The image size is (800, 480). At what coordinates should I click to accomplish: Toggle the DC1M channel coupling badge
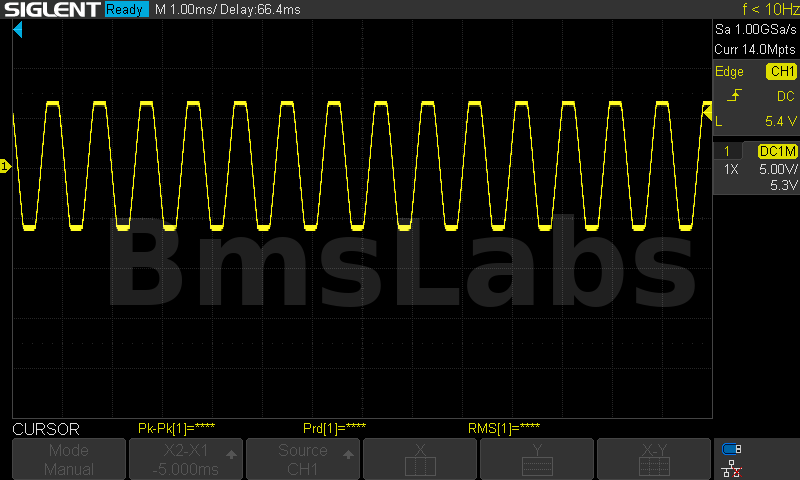tap(777, 150)
